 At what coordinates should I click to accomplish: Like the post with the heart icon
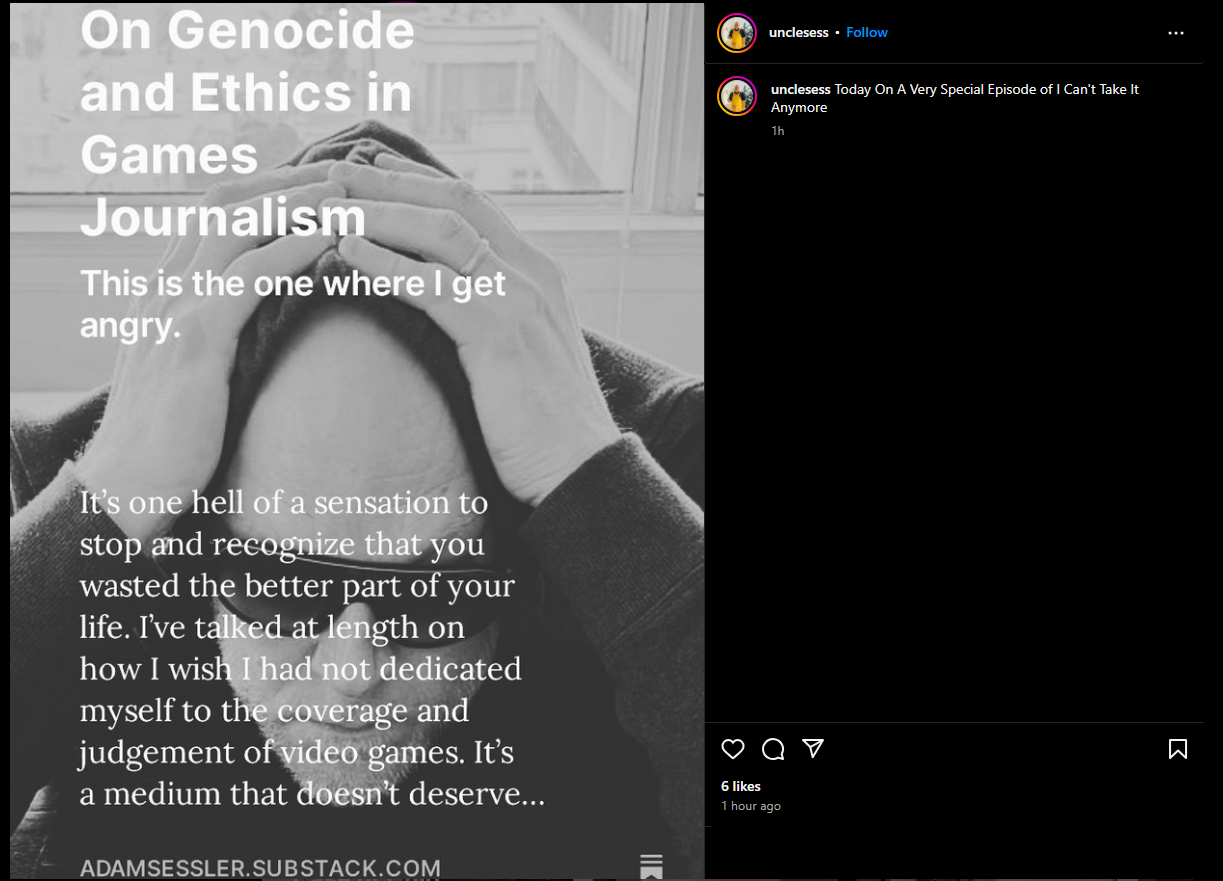pos(733,749)
